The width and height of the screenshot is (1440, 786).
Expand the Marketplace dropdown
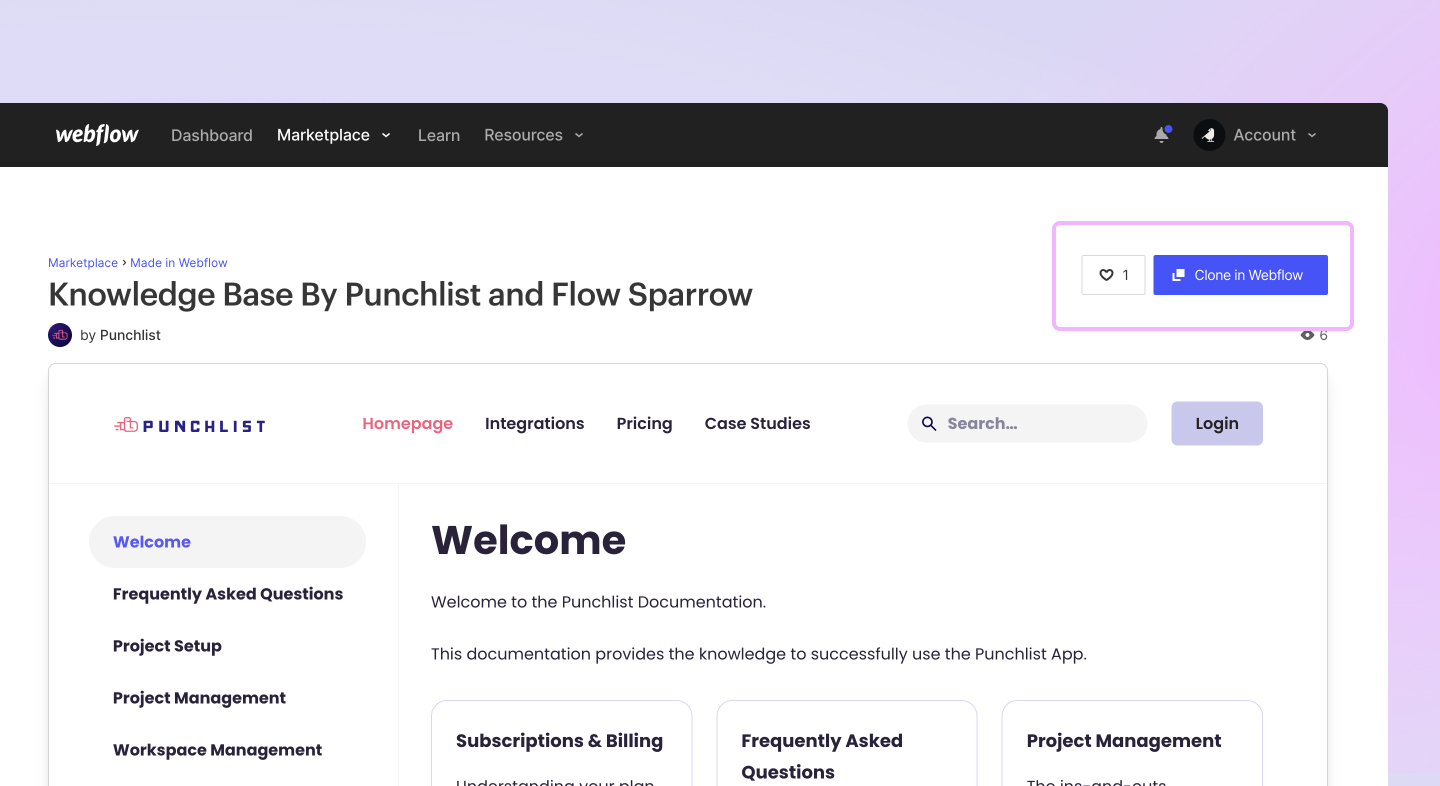[334, 134]
